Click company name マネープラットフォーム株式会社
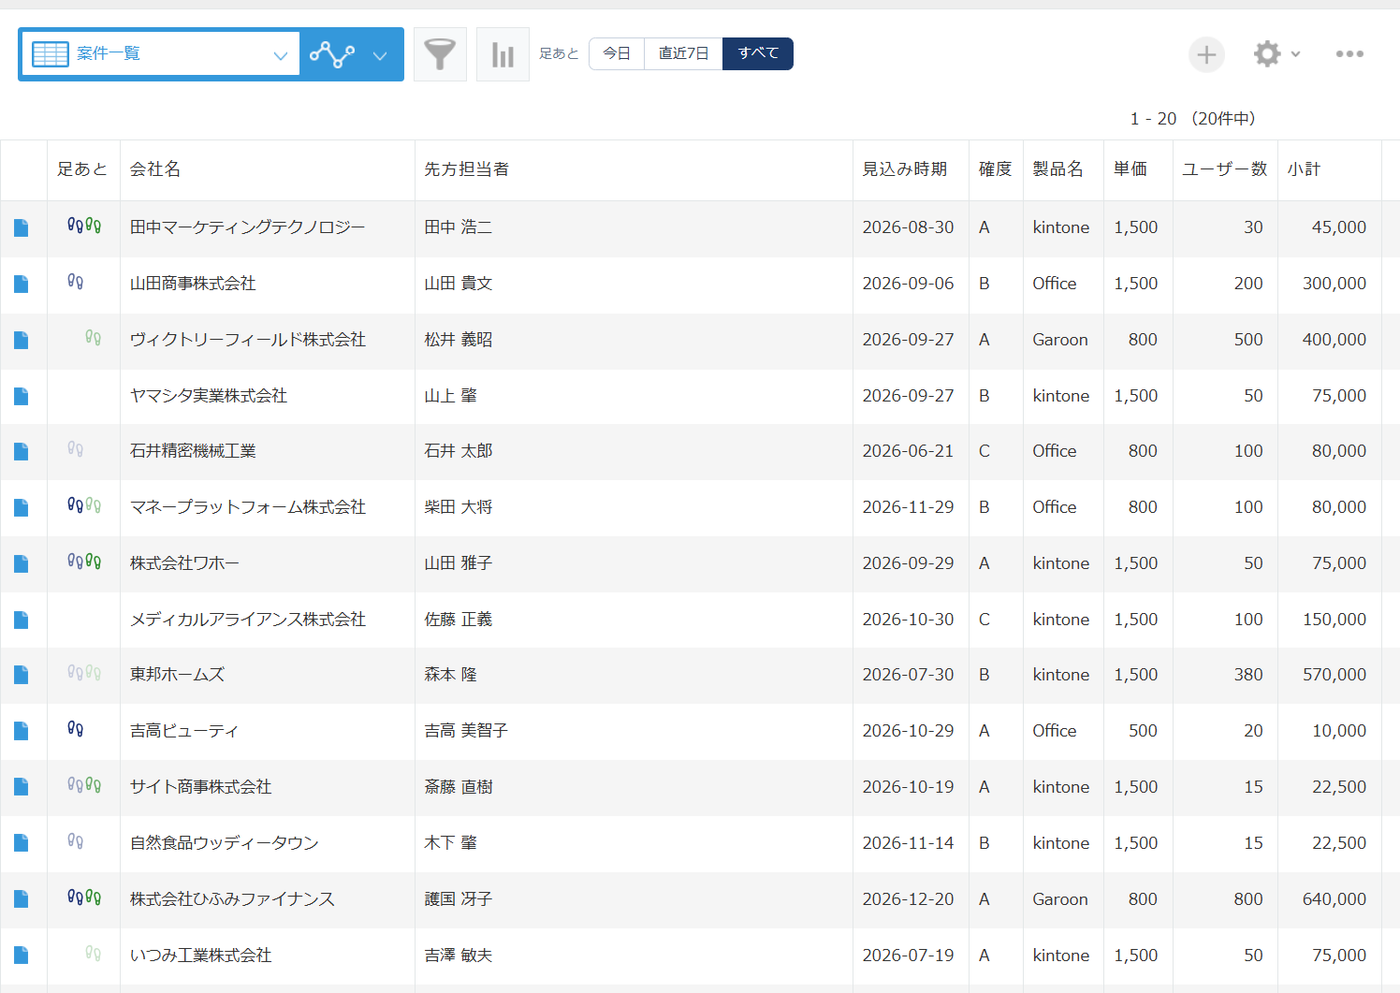 click(x=248, y=508)
